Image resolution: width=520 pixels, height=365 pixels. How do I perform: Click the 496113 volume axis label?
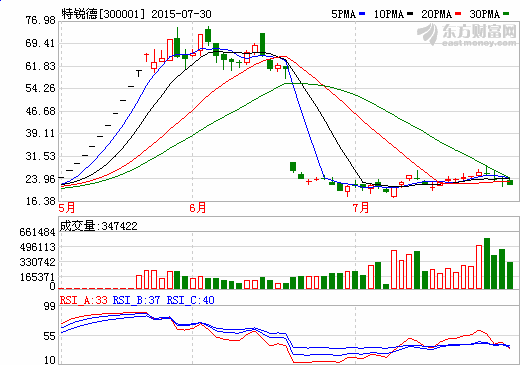pos(37,247)
